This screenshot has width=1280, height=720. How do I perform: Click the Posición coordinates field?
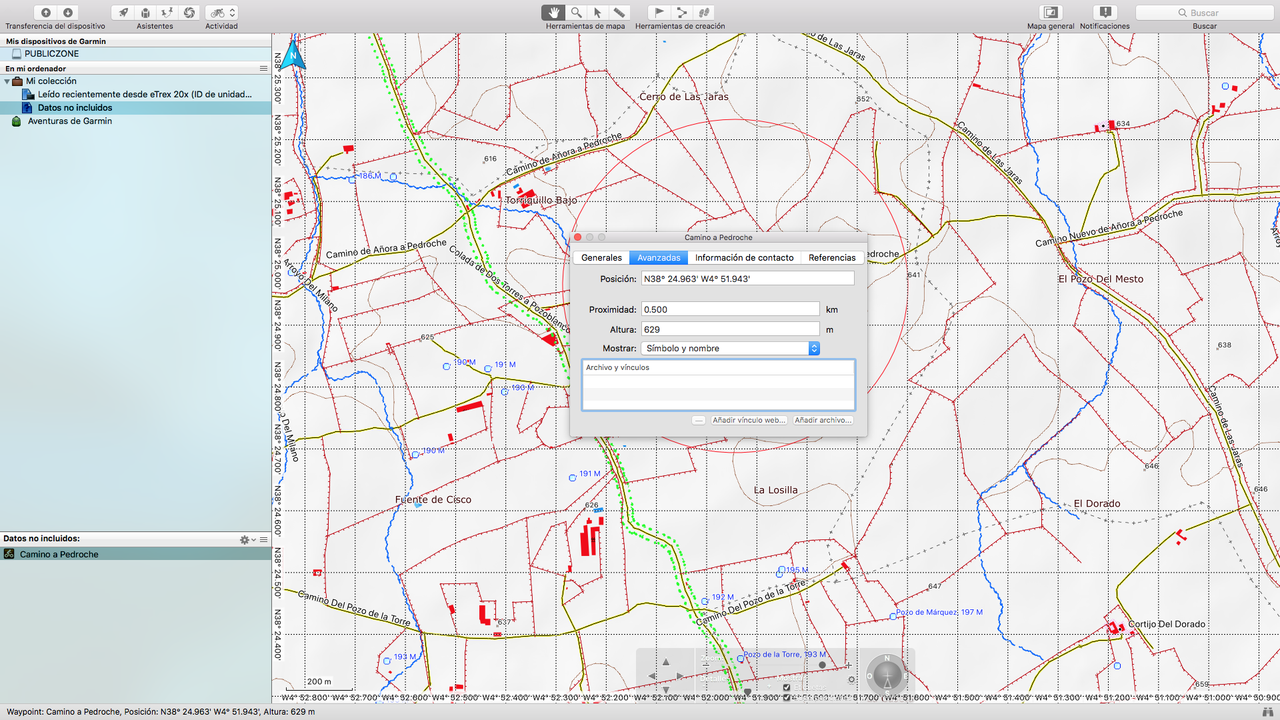748,278
